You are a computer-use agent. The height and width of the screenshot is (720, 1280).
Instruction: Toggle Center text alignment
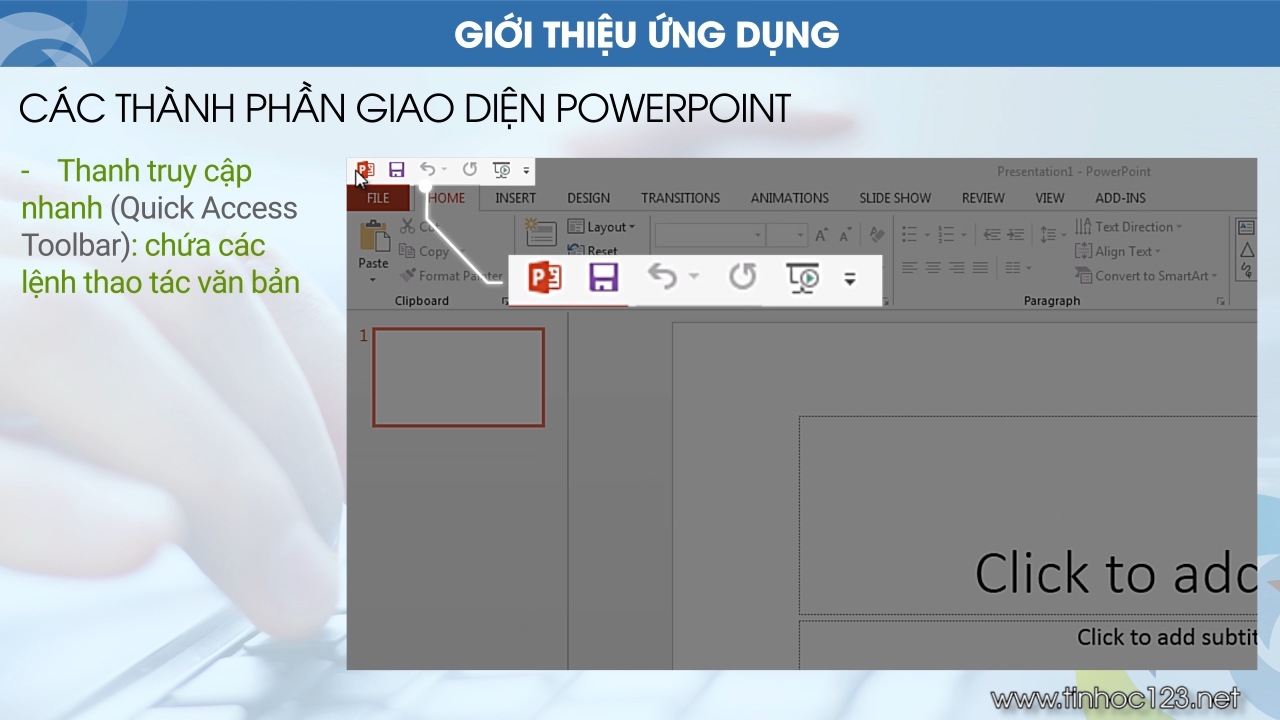933,268
